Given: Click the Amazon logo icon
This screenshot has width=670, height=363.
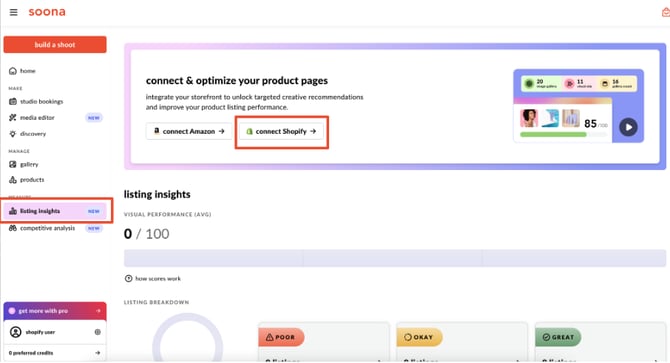Looking at the screenshot, I should pos(157,131).
